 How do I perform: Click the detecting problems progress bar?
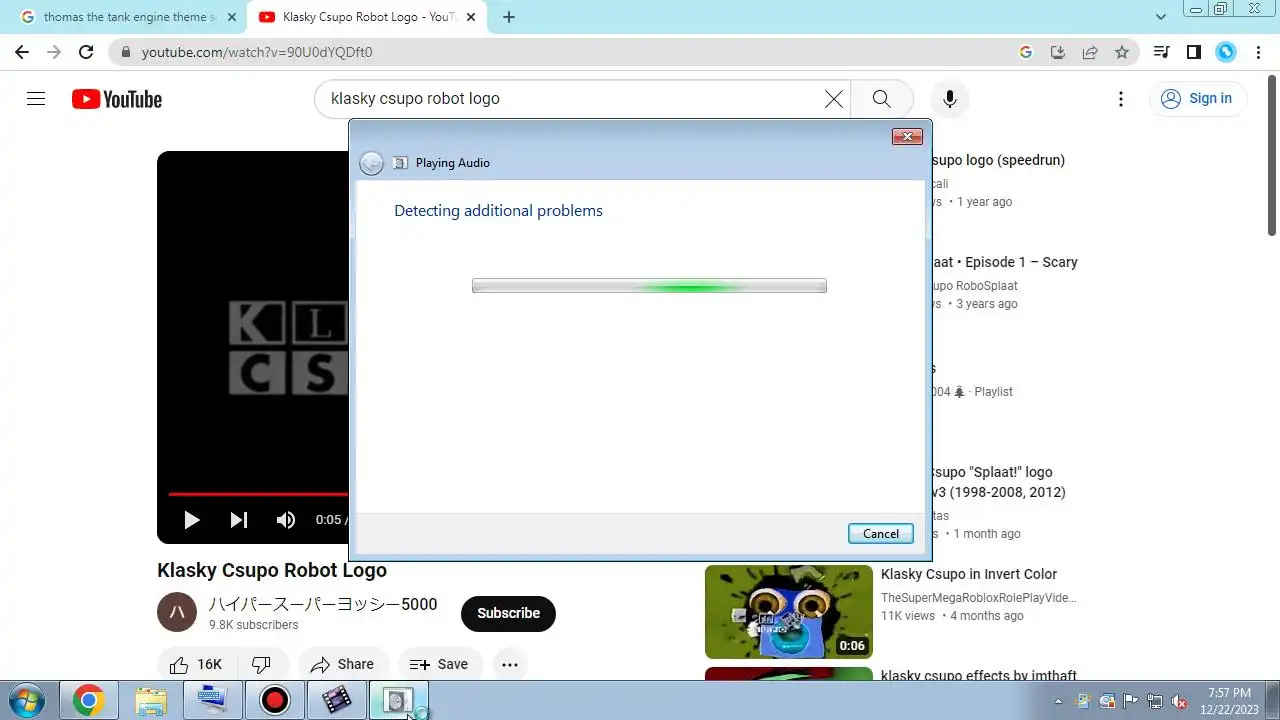[649, 286]
